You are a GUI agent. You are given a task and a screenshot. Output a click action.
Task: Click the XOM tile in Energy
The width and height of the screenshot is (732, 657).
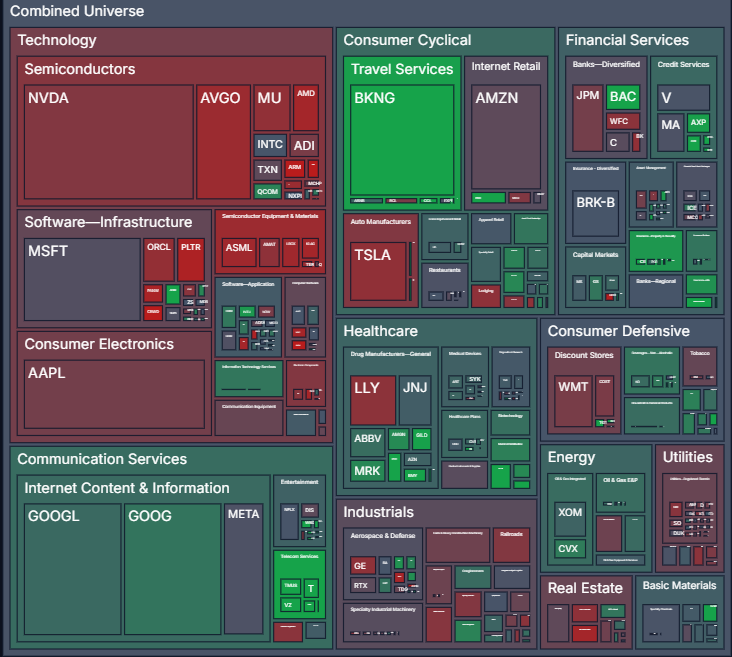[570, 519]
